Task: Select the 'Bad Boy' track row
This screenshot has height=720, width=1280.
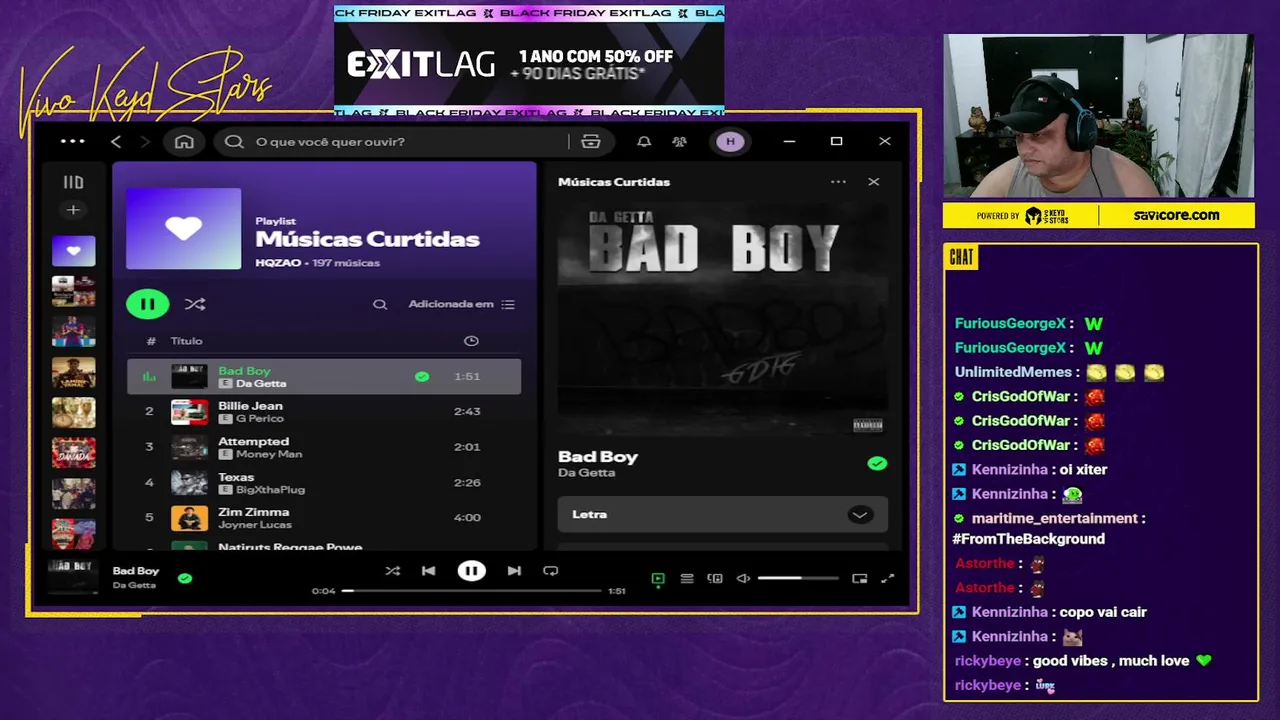Action: (324, 376)
